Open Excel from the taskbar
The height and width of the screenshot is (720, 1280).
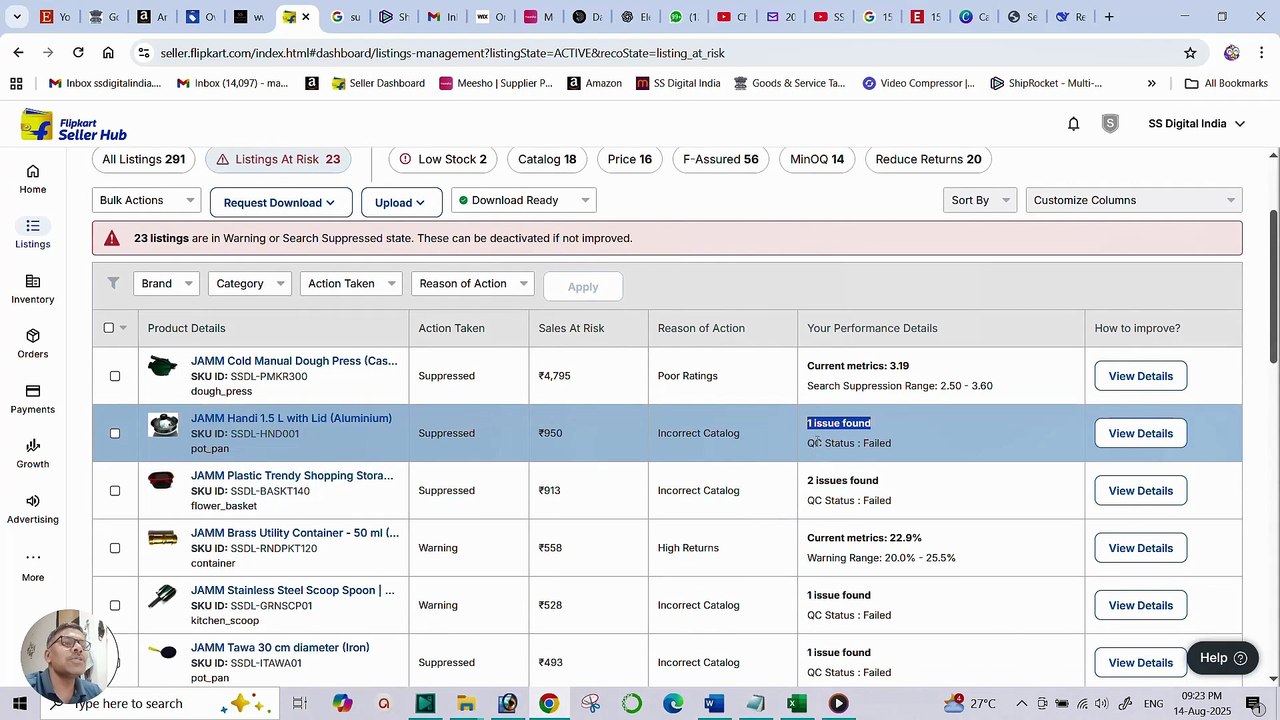tap(796, 704)
